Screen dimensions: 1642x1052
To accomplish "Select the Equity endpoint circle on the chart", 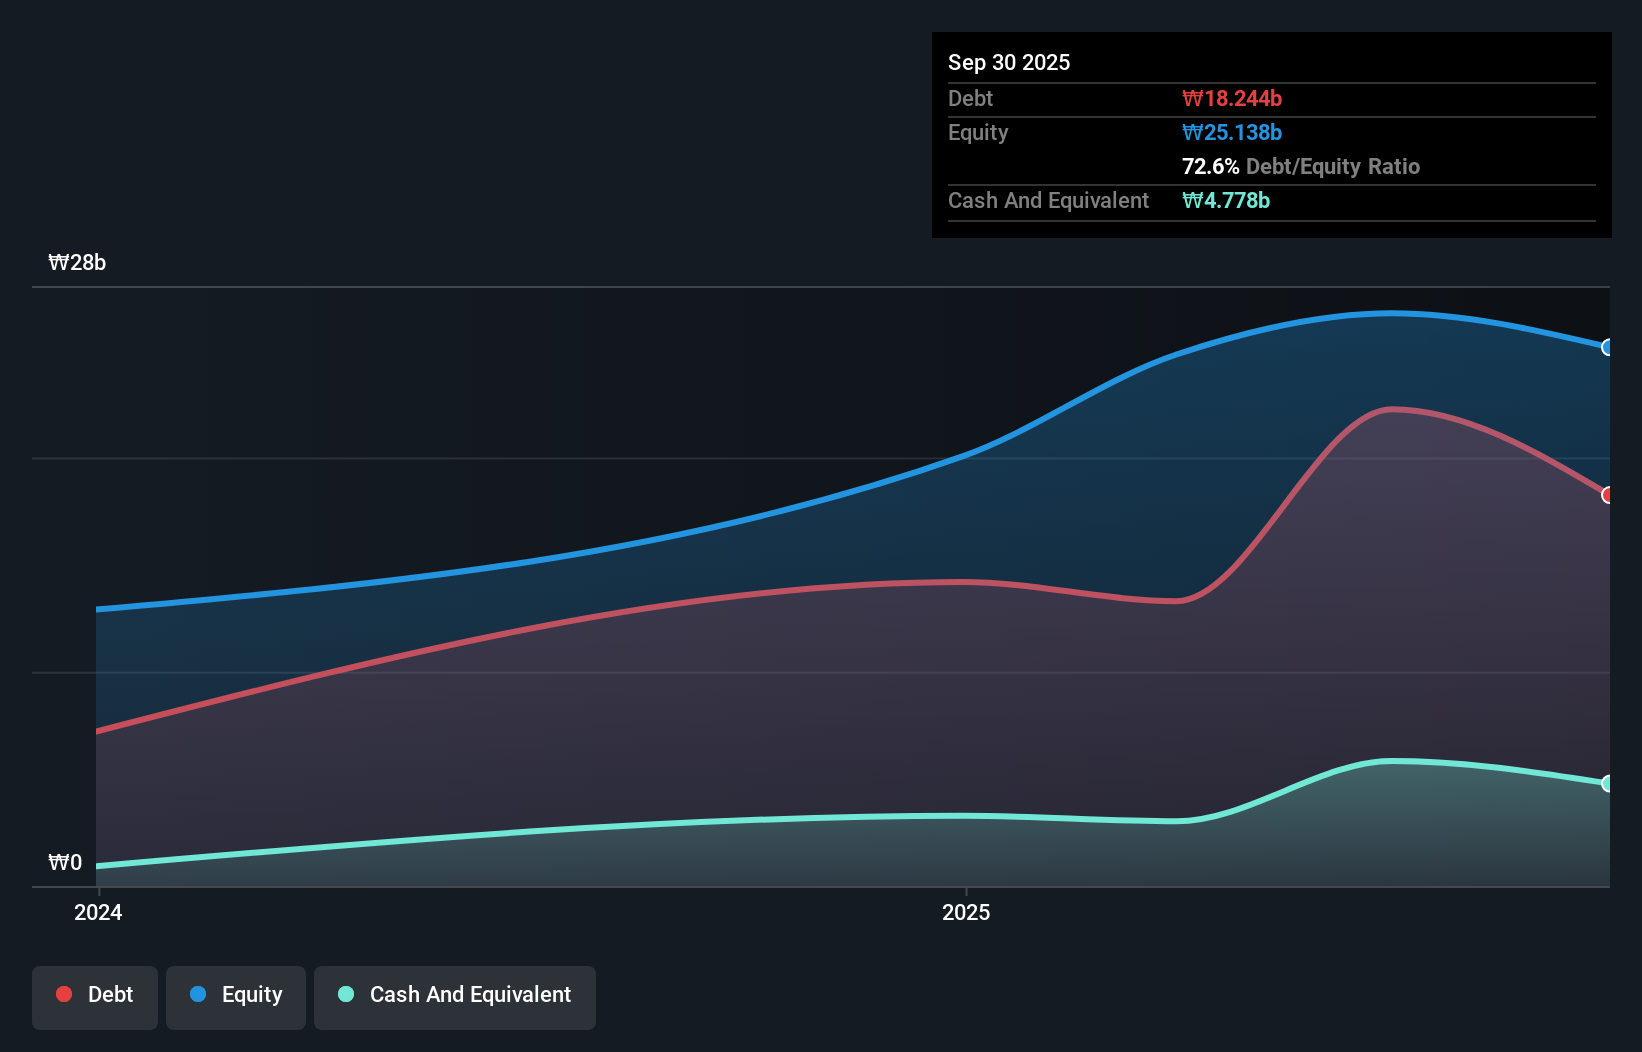I will [x=1607, y=348].
